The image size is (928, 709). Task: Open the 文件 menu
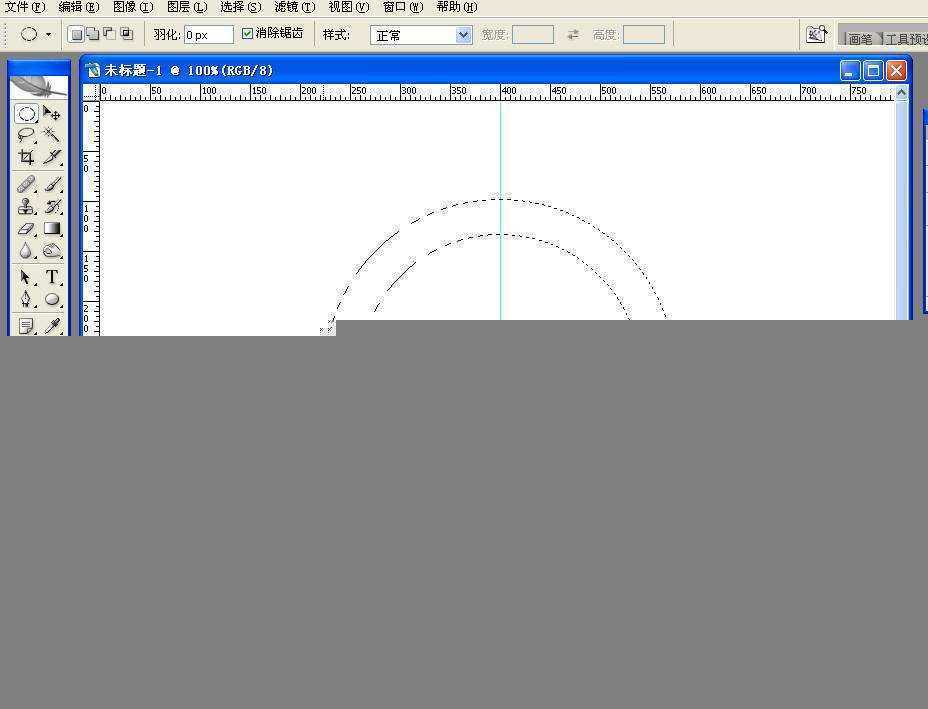(x=24, y=7)
